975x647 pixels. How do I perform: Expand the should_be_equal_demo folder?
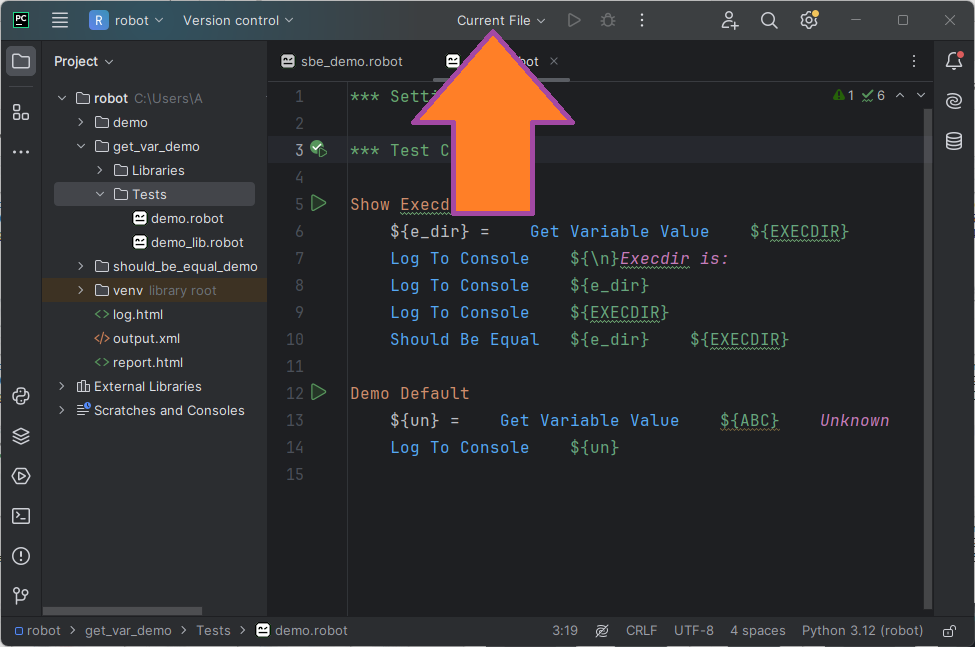(81, 266)
